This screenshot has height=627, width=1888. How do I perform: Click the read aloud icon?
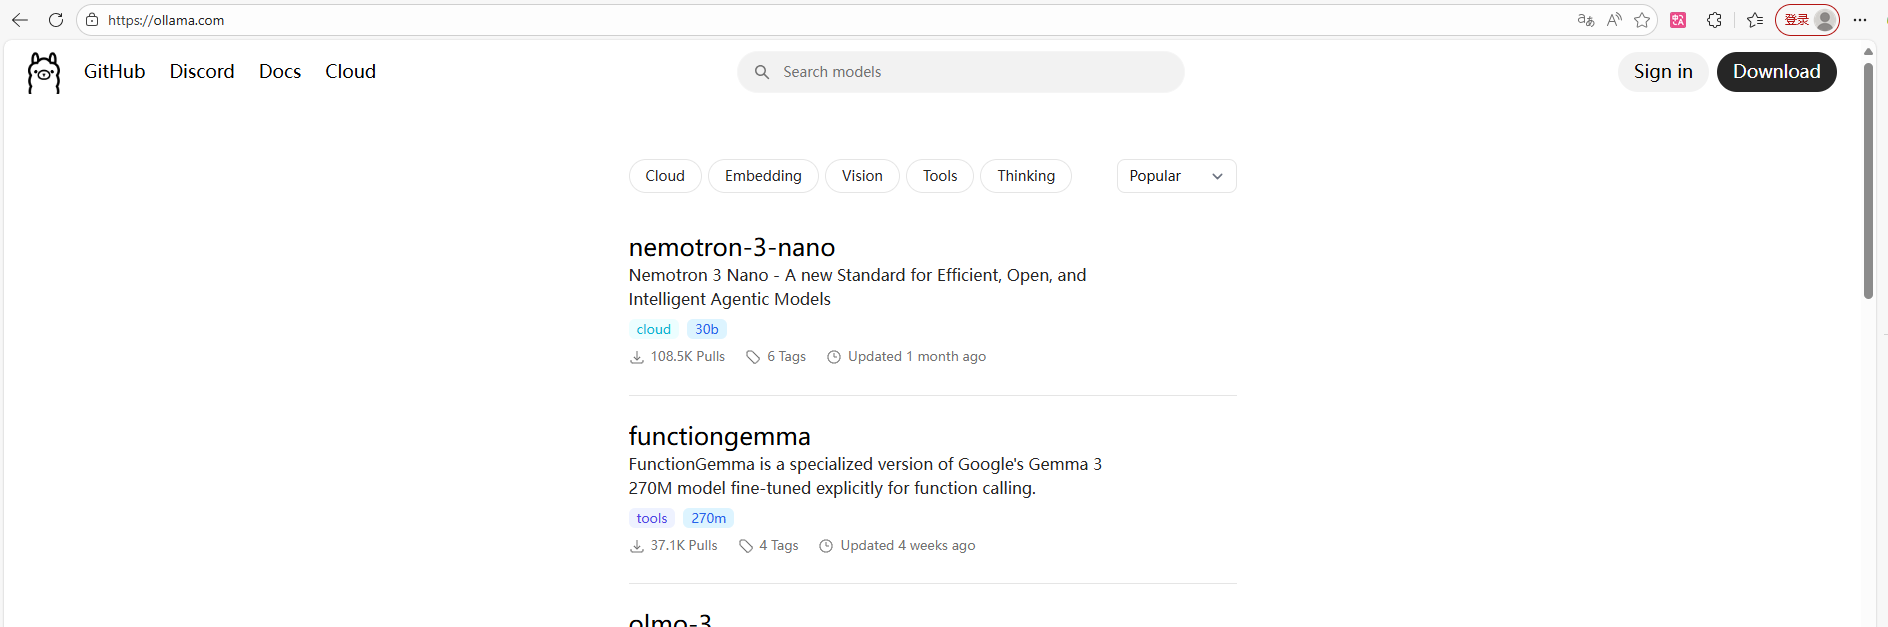(1614, 20)
